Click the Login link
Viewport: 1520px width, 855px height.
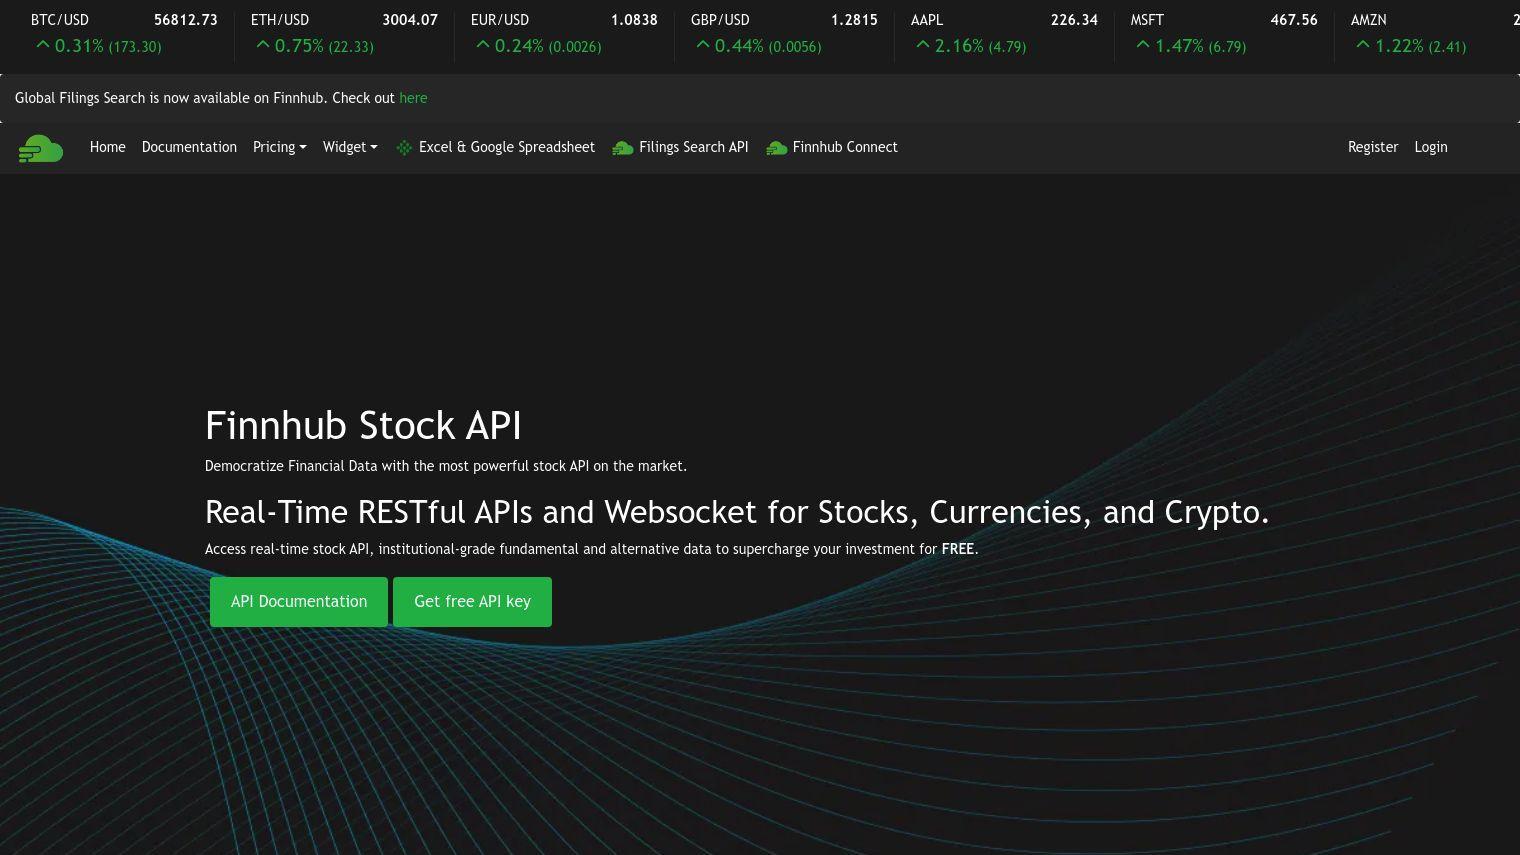tap(1431, 147)
